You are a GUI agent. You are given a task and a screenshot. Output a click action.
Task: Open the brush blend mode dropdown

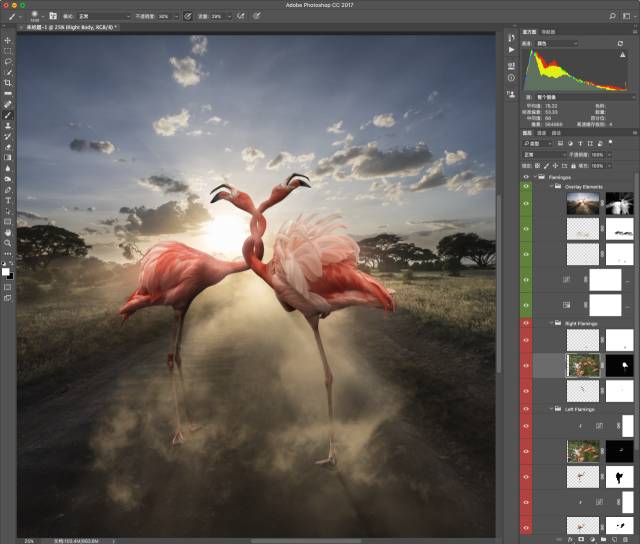click(103, 16)
